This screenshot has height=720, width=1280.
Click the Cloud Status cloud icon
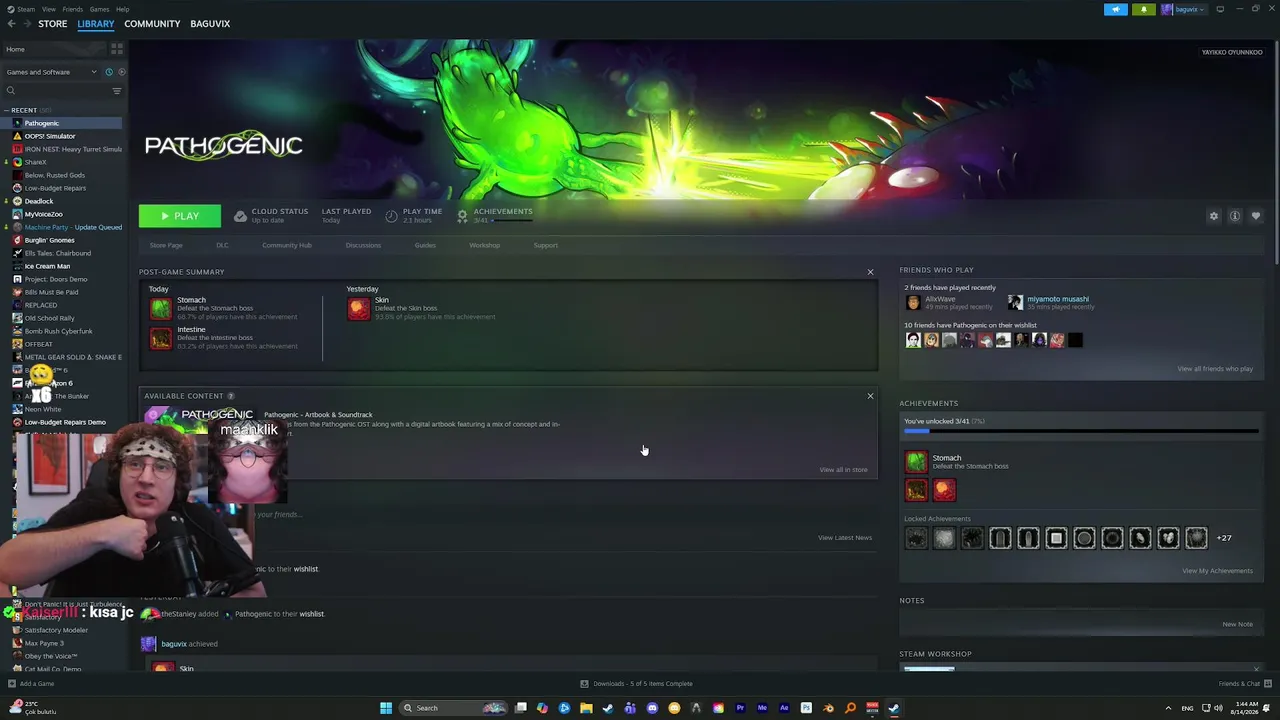click(240, 216)
